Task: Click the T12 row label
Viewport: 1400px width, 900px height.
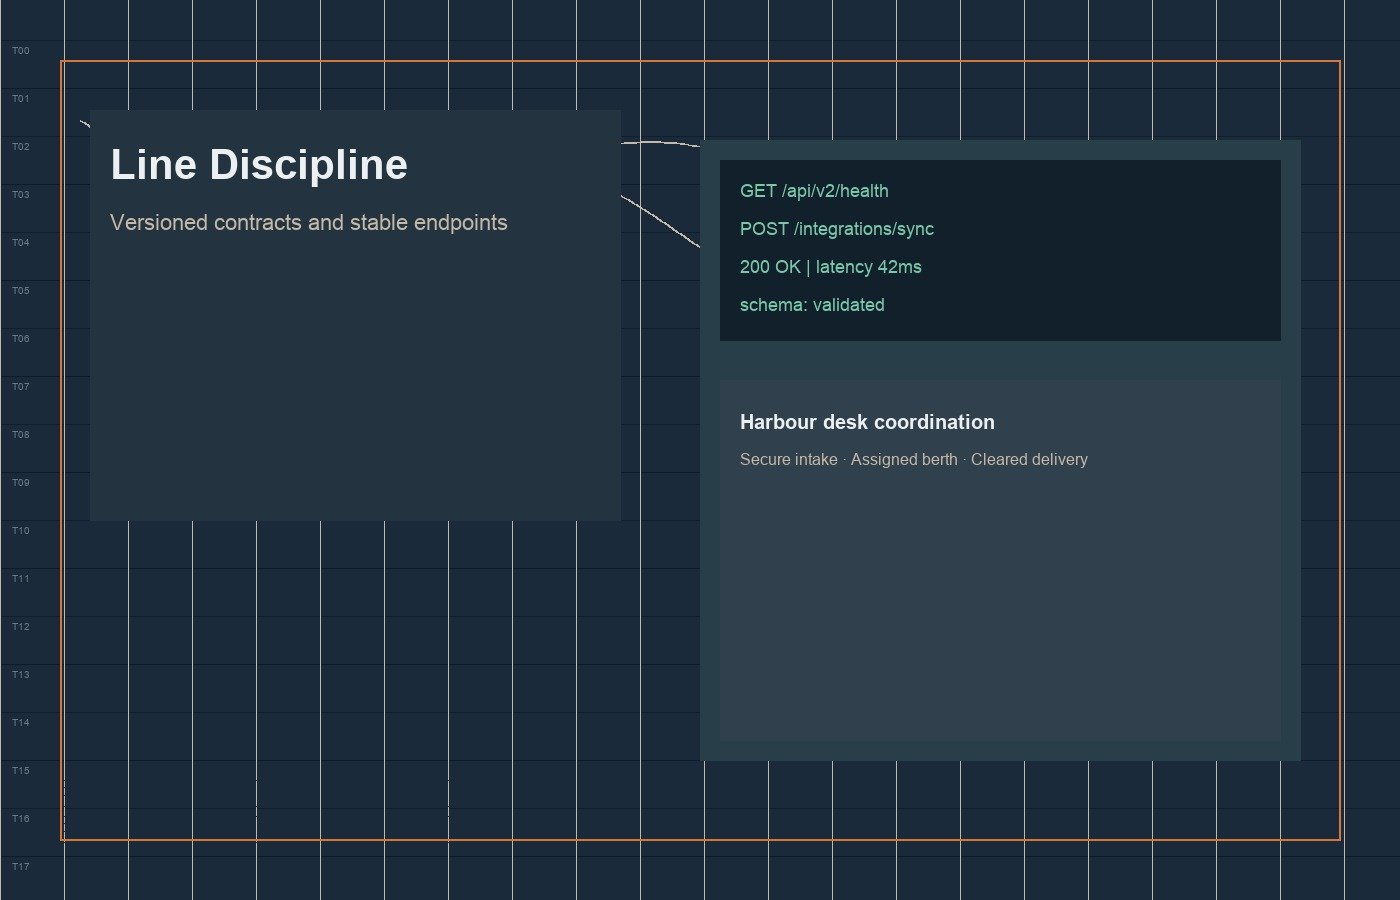Action: [x=21, y=627]
